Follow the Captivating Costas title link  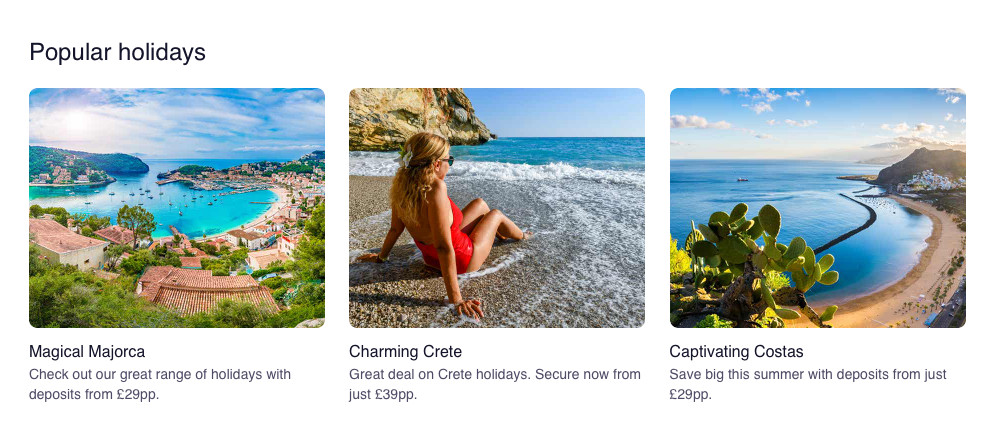tap(736, 352)
